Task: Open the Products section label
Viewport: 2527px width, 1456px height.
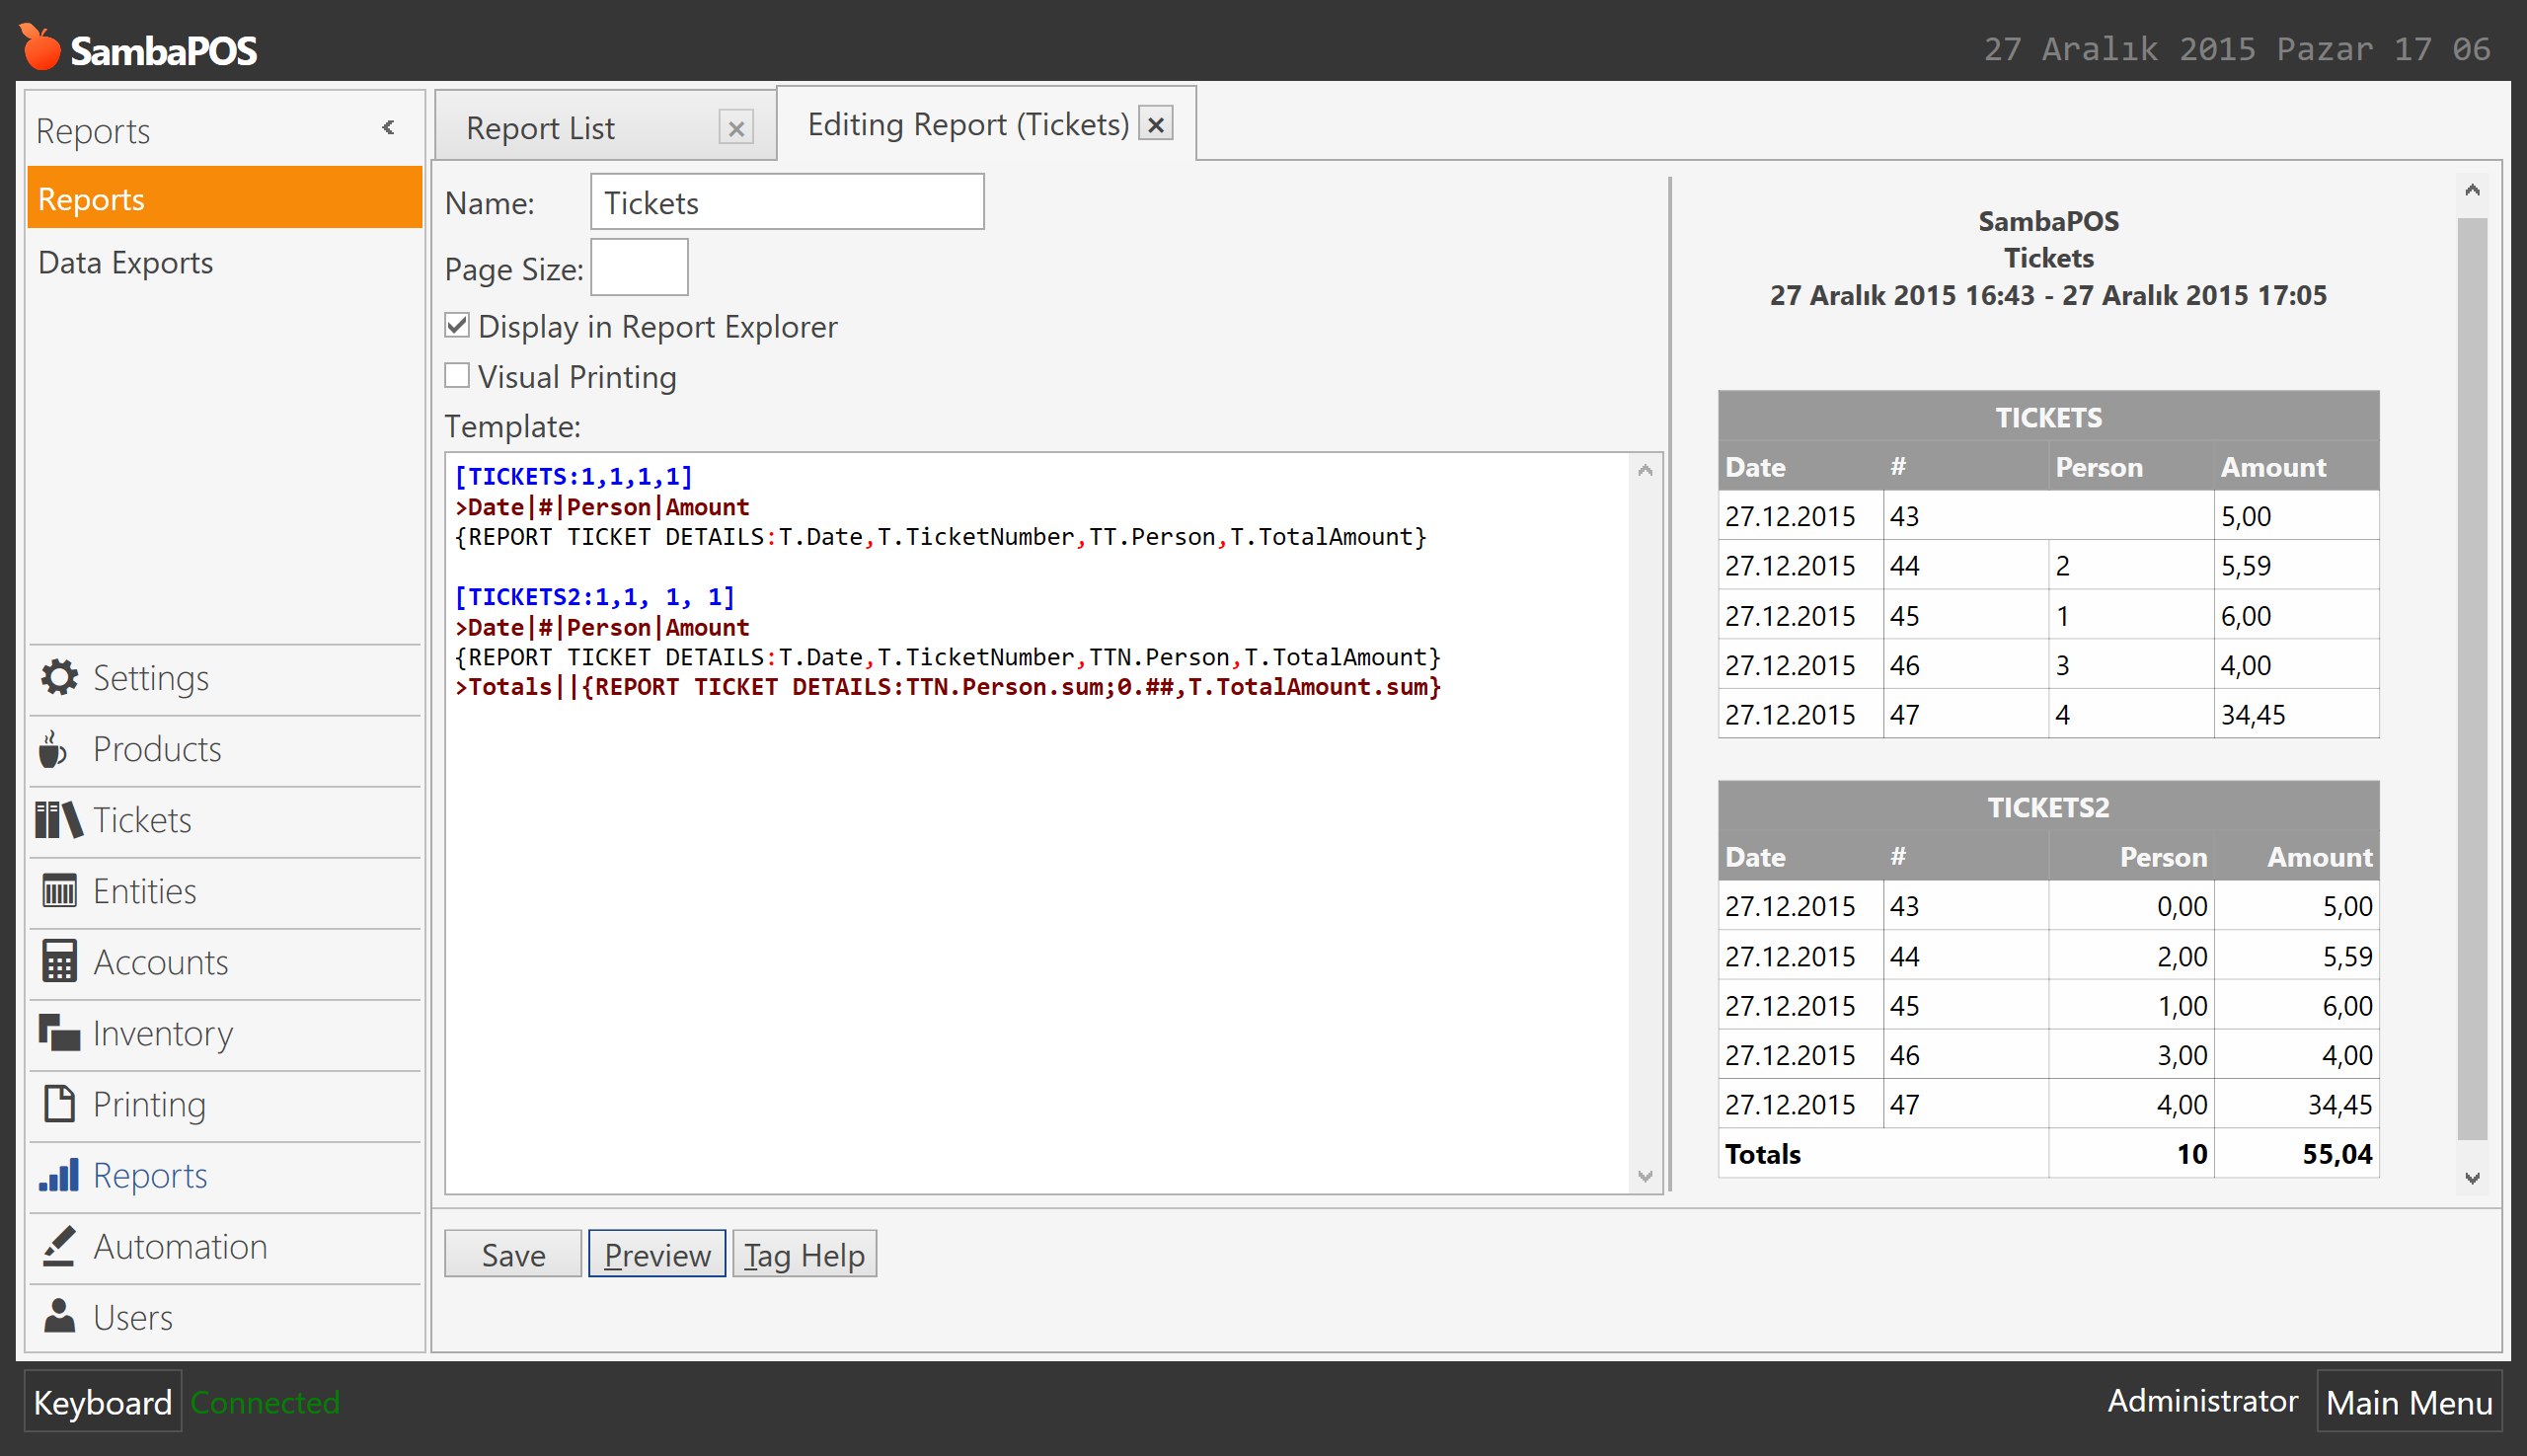Action: coord(157,749)
